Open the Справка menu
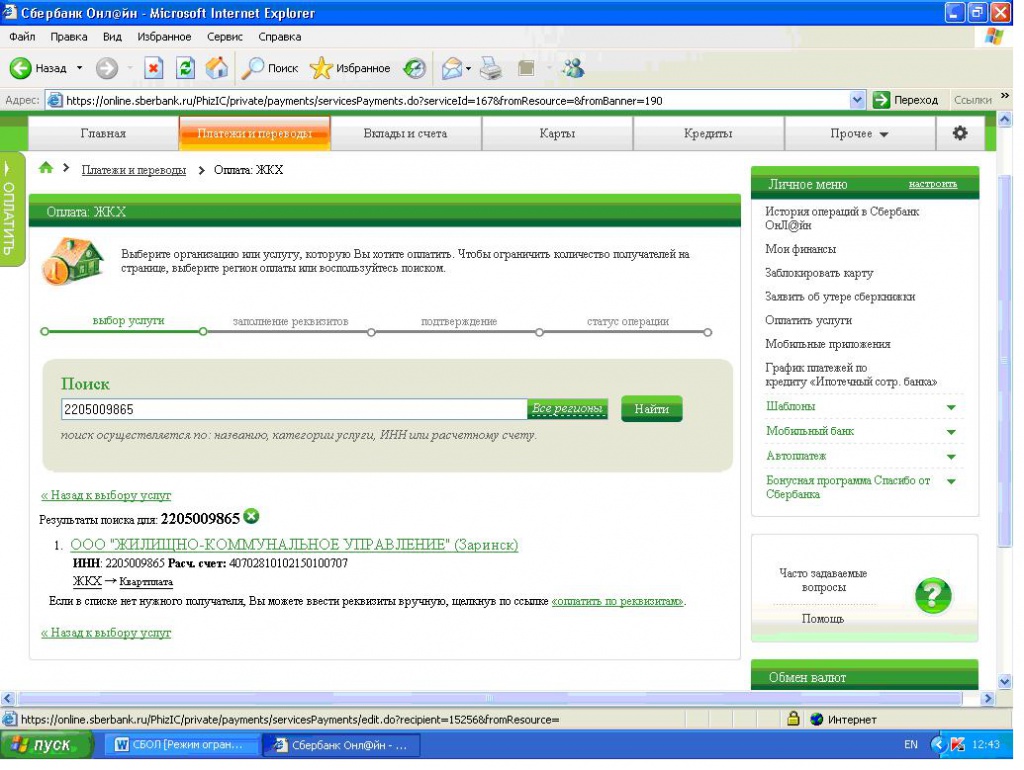 click(280, 37)
